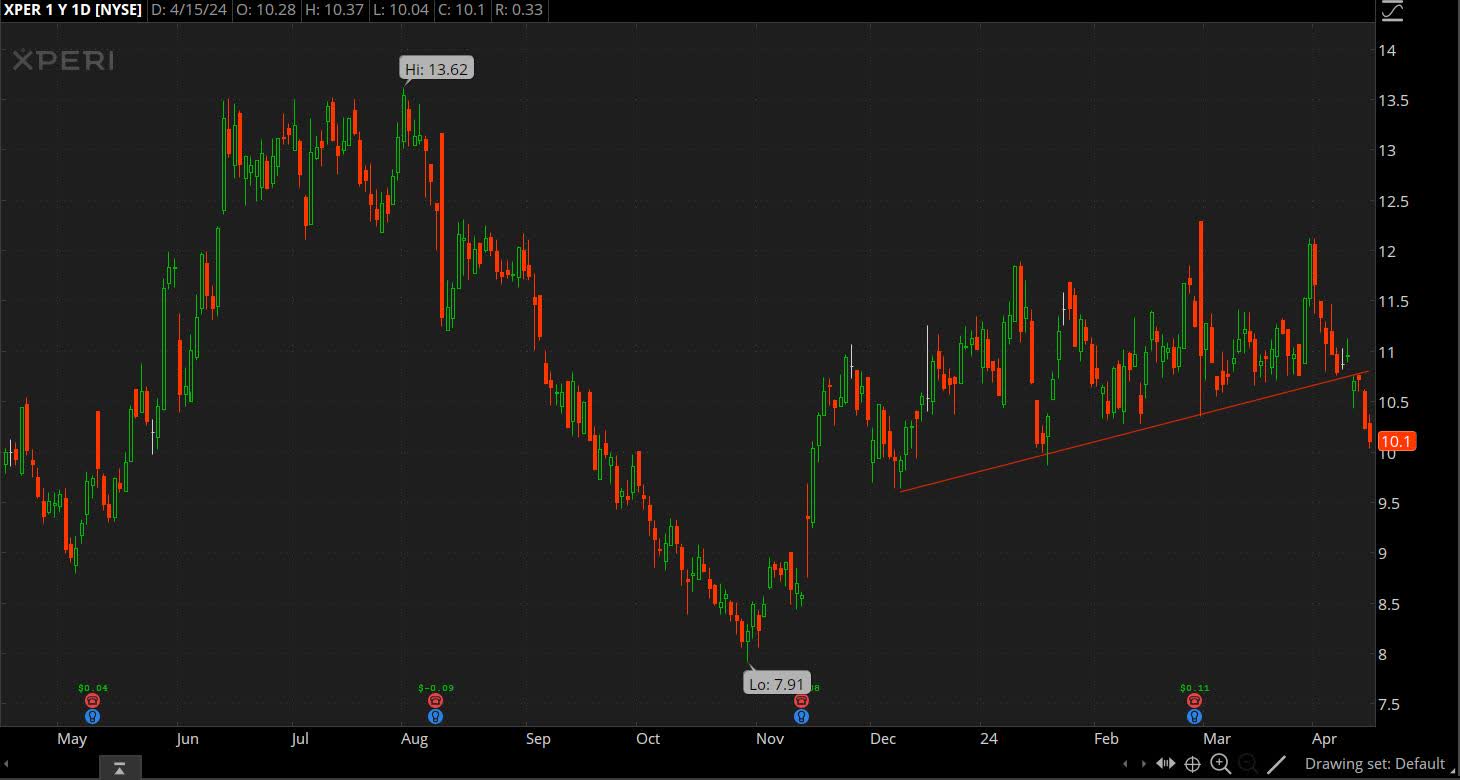
Task: Click the D: 4/15/24 date field
Action: tap(189, 11)
